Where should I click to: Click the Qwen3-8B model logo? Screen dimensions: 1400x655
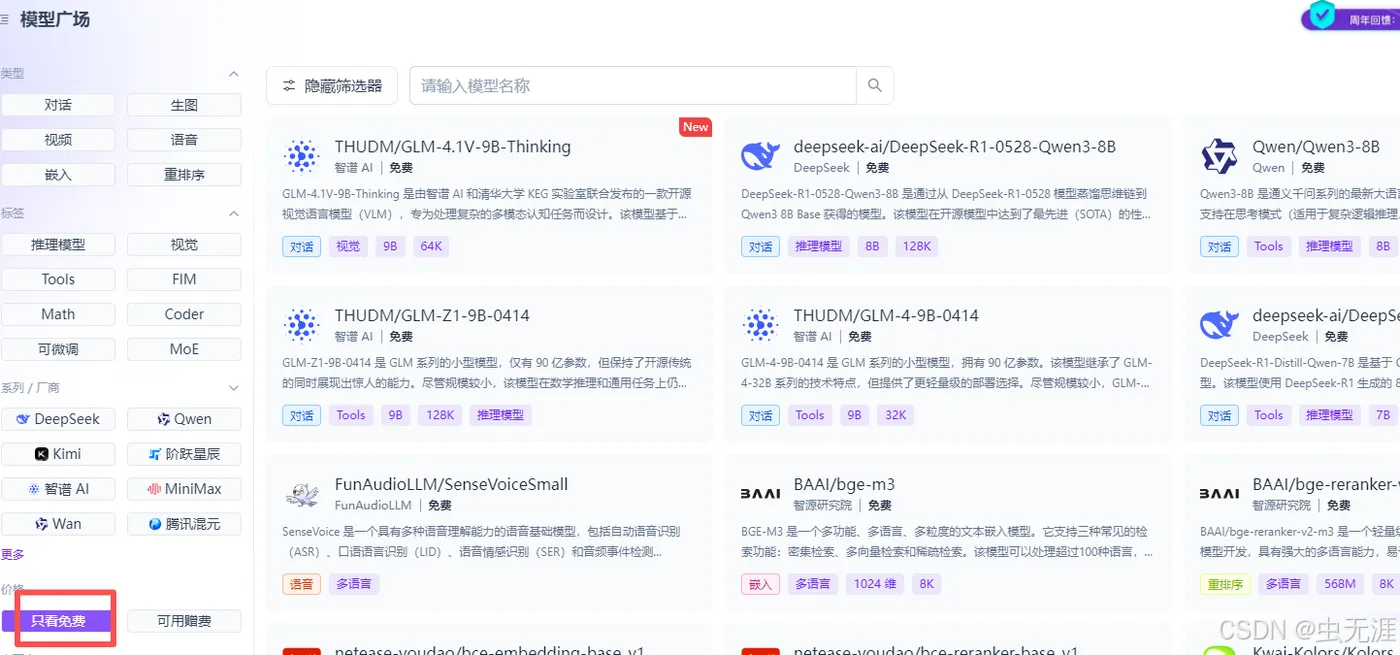(x=1219, y=156)
